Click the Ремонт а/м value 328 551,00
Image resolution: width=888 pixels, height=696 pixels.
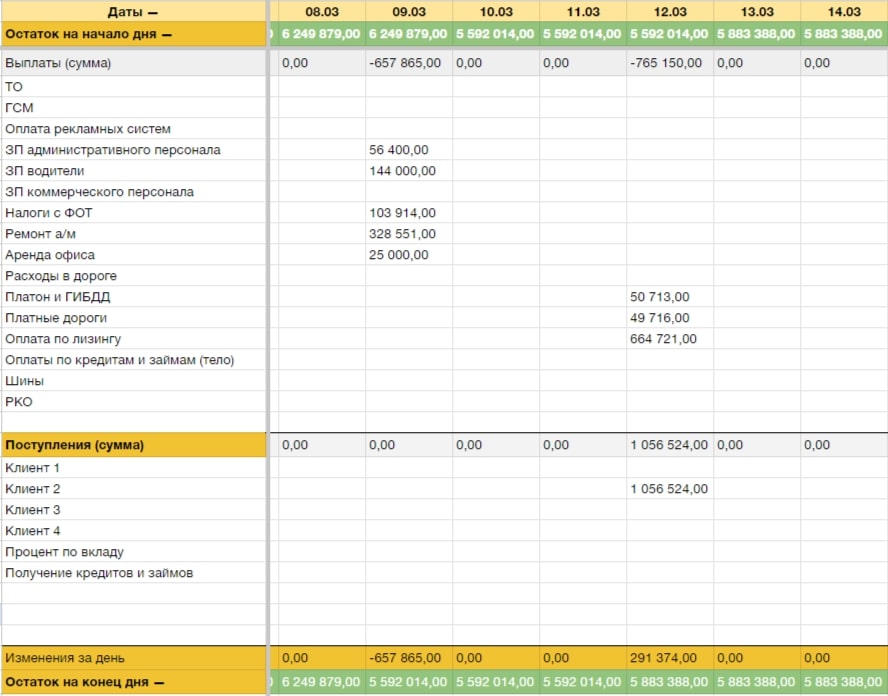click(x=402, y=234)
